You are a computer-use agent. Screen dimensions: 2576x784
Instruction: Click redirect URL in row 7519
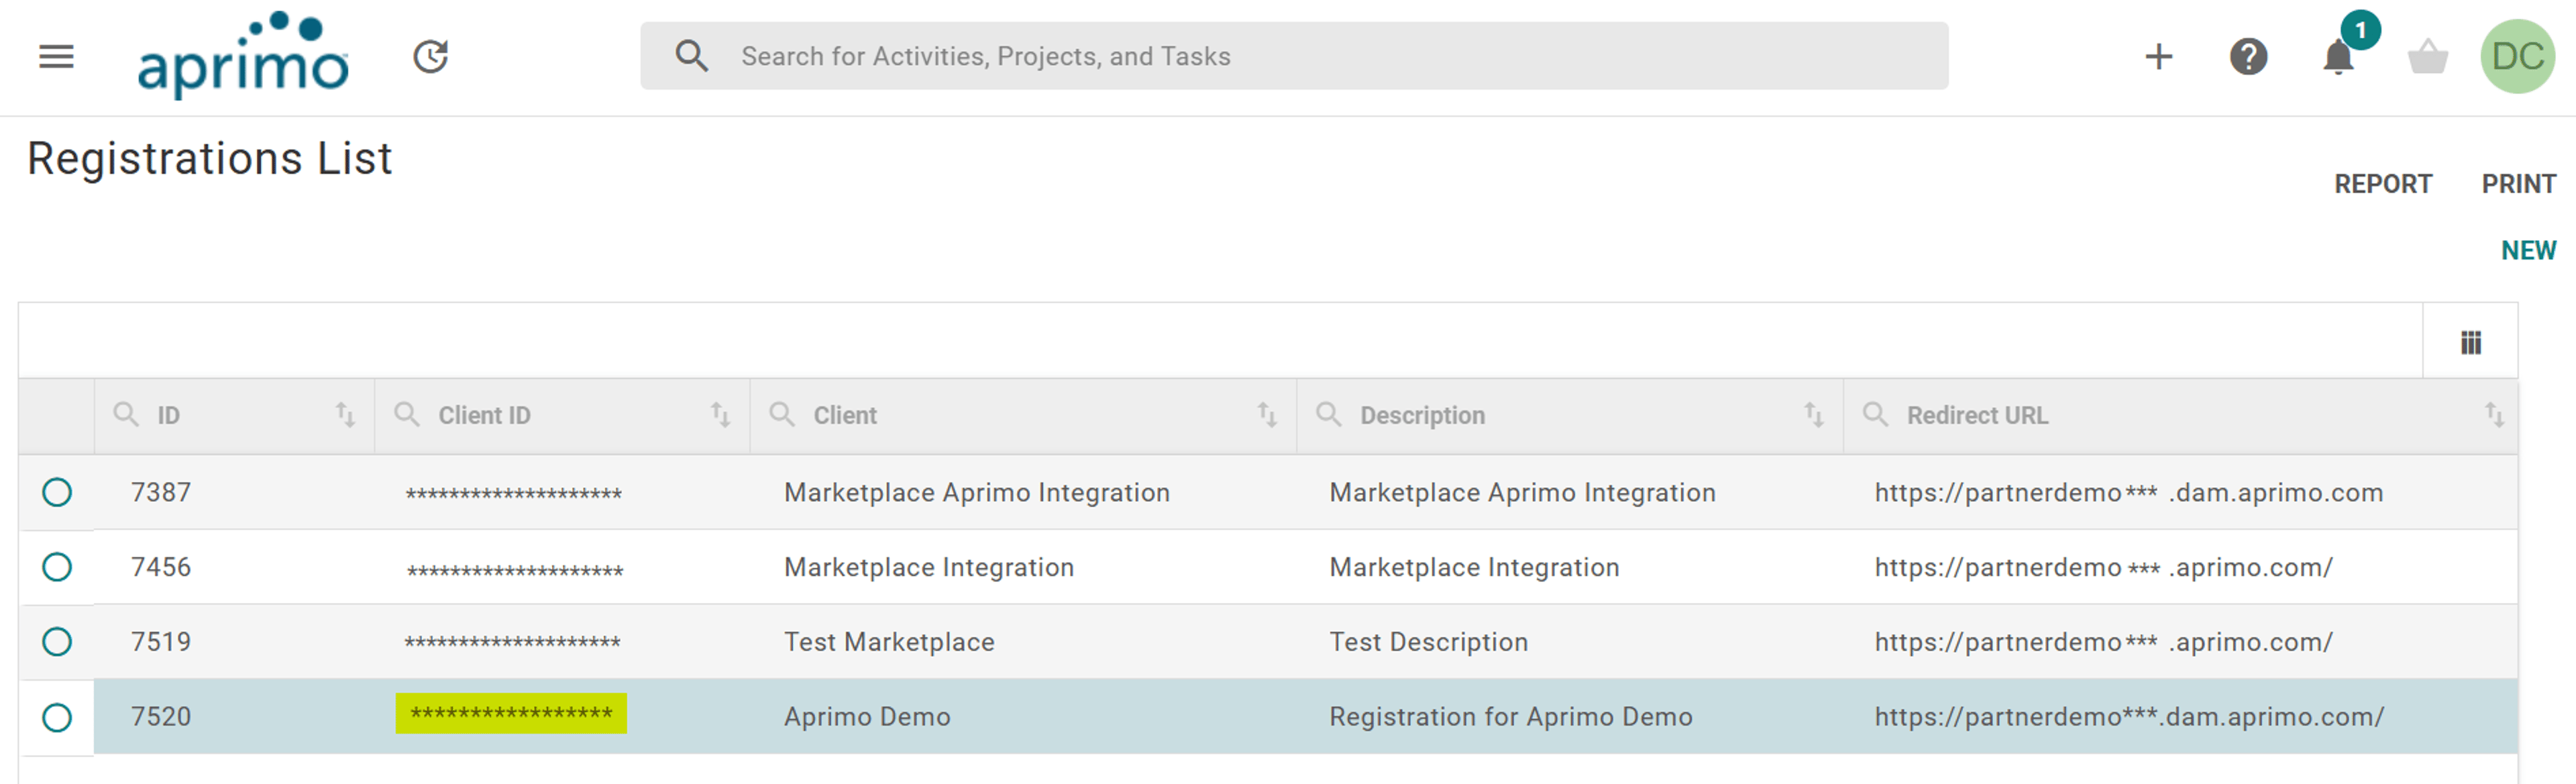(2104, 642)
